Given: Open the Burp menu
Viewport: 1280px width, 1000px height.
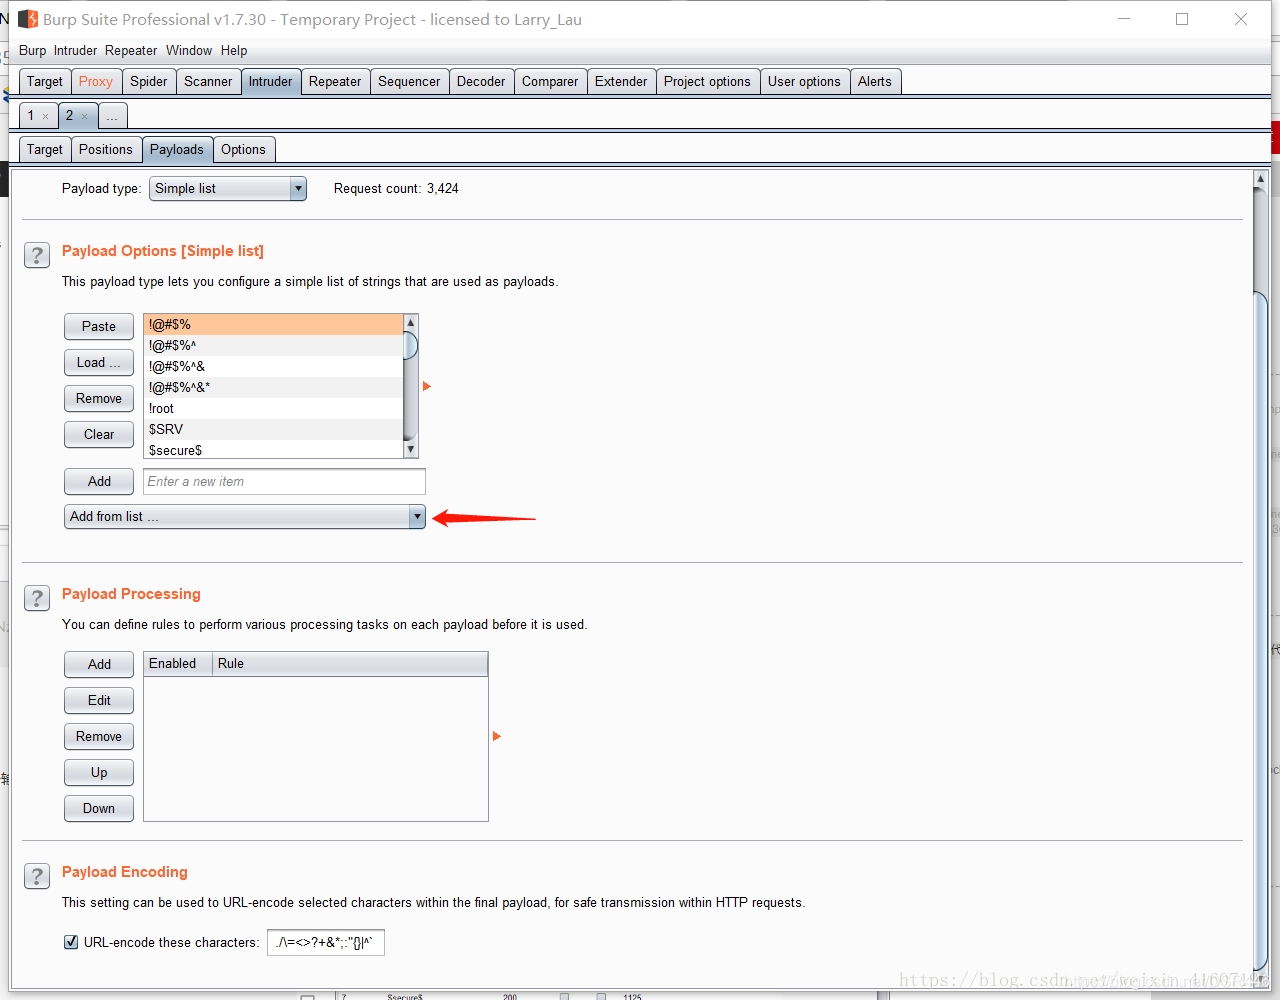Looking at the screenshot, I should (32, 50).
